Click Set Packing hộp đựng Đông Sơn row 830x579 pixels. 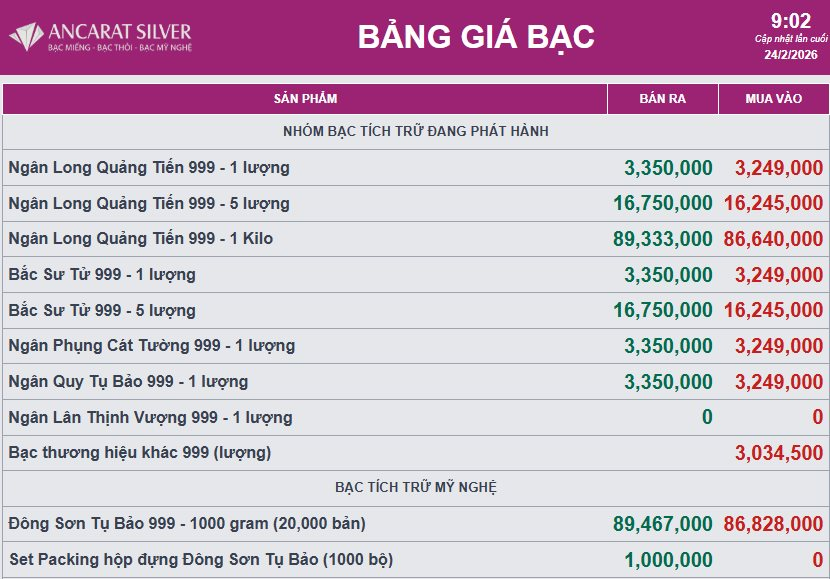pyautogui.click(x=201, y=560)
